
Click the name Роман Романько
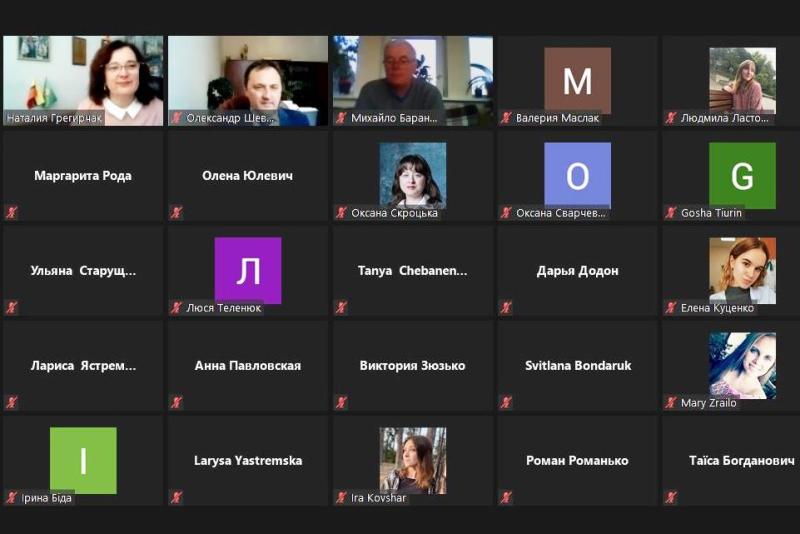click(578, 461)
